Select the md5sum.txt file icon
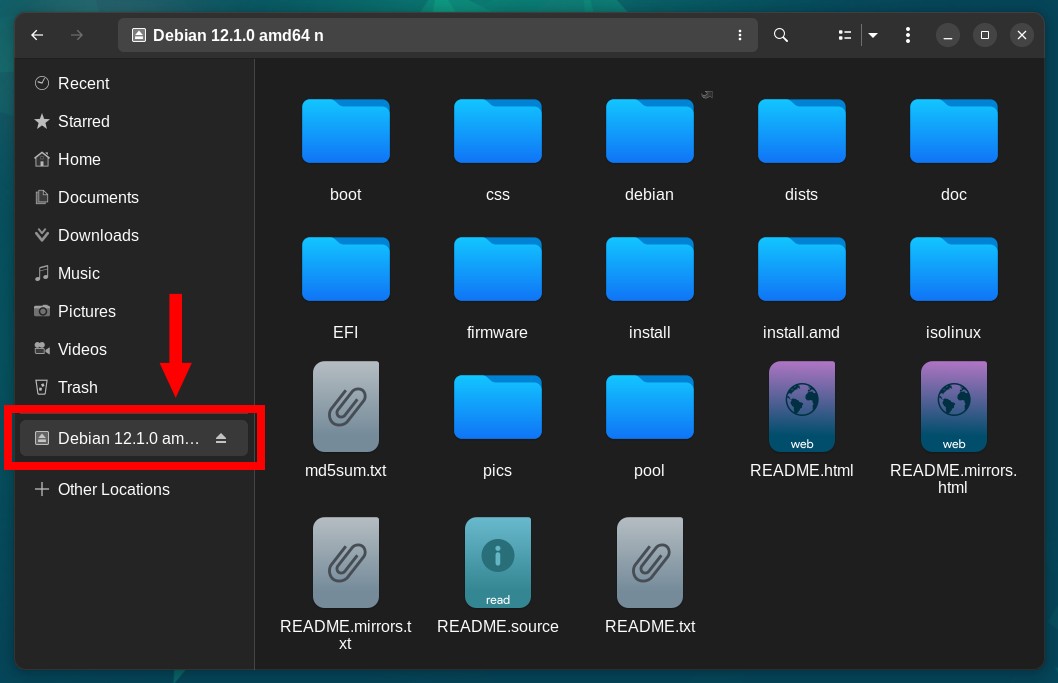Screen dimensions: 1058x683 (345, 406)
